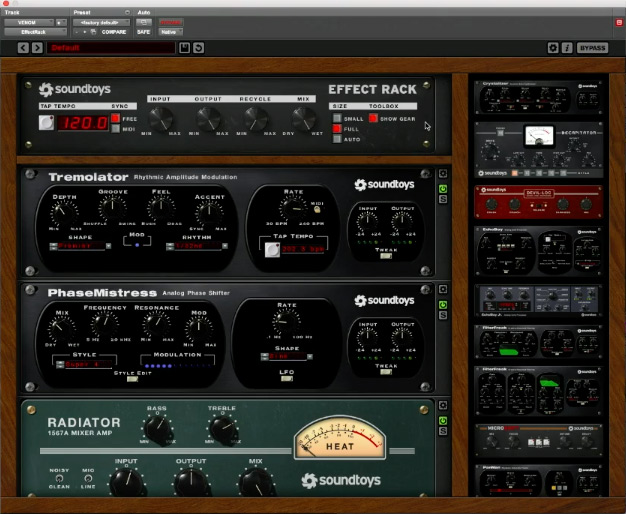Viewport: 626px width, 514px height.
Task: Toggle the PhaseMistress LFO button
Action: pos(287,379)
